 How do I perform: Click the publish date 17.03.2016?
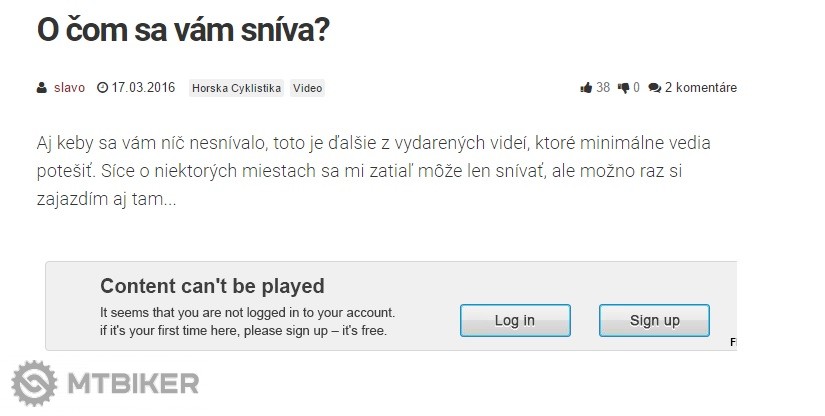(142, 88)
